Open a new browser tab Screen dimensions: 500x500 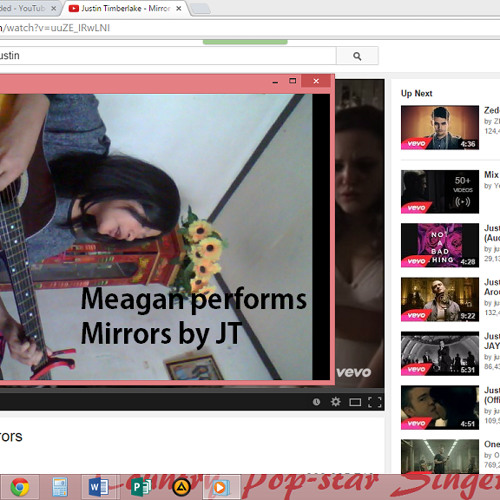[x=200, y=9]
